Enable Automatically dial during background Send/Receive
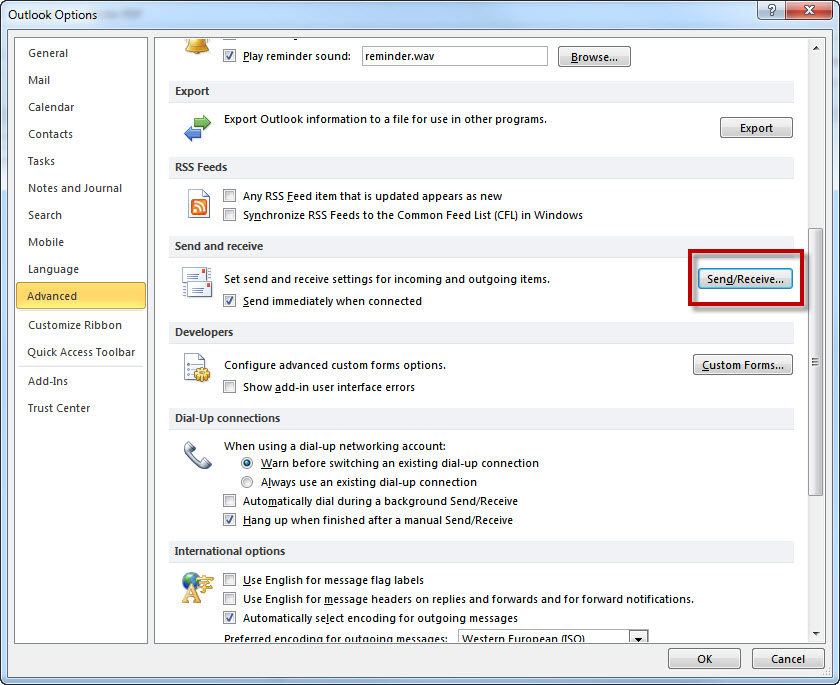 click(x=229, y=501)
